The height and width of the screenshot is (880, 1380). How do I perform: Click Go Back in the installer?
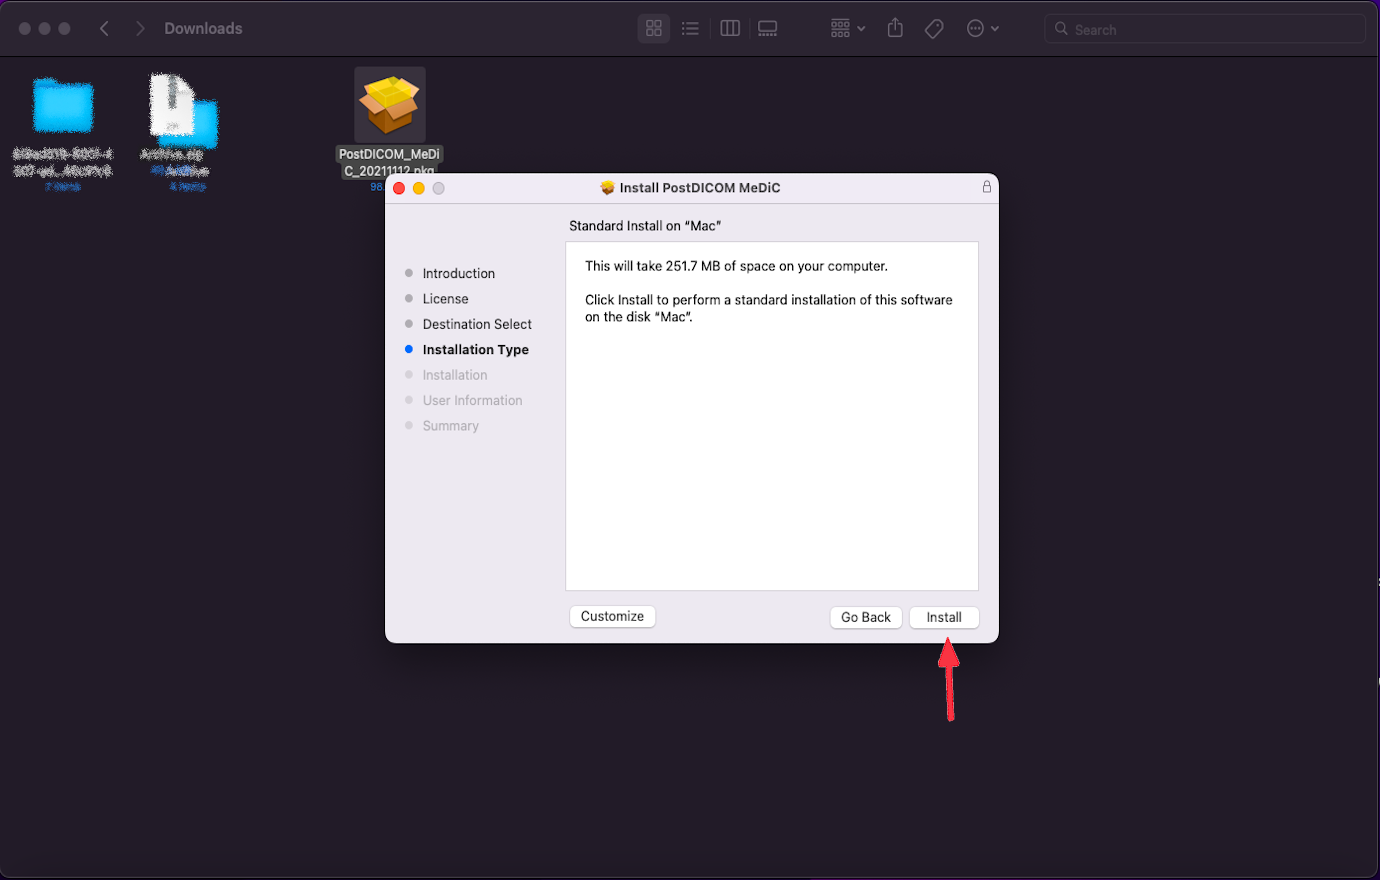865,617
